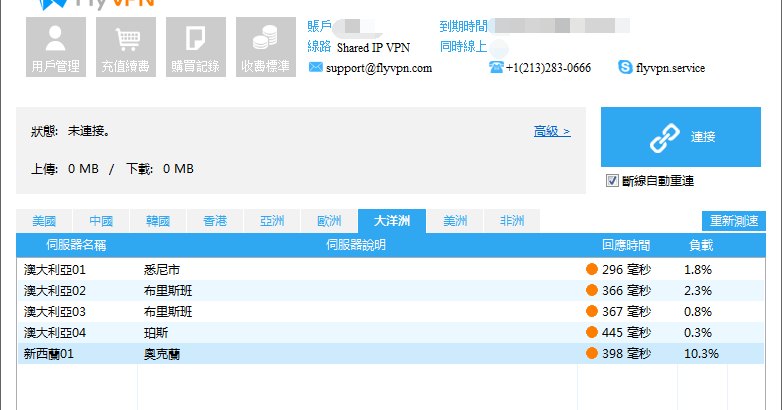Open 購買記錄 purchase records icon
782x410 pixels.
[x=196, y=47]
